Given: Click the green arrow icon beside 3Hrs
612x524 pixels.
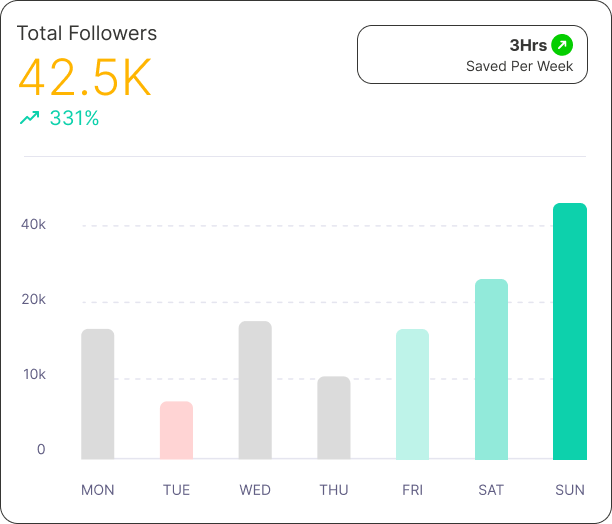Looking at the screenshot, I should click(563, 45).
